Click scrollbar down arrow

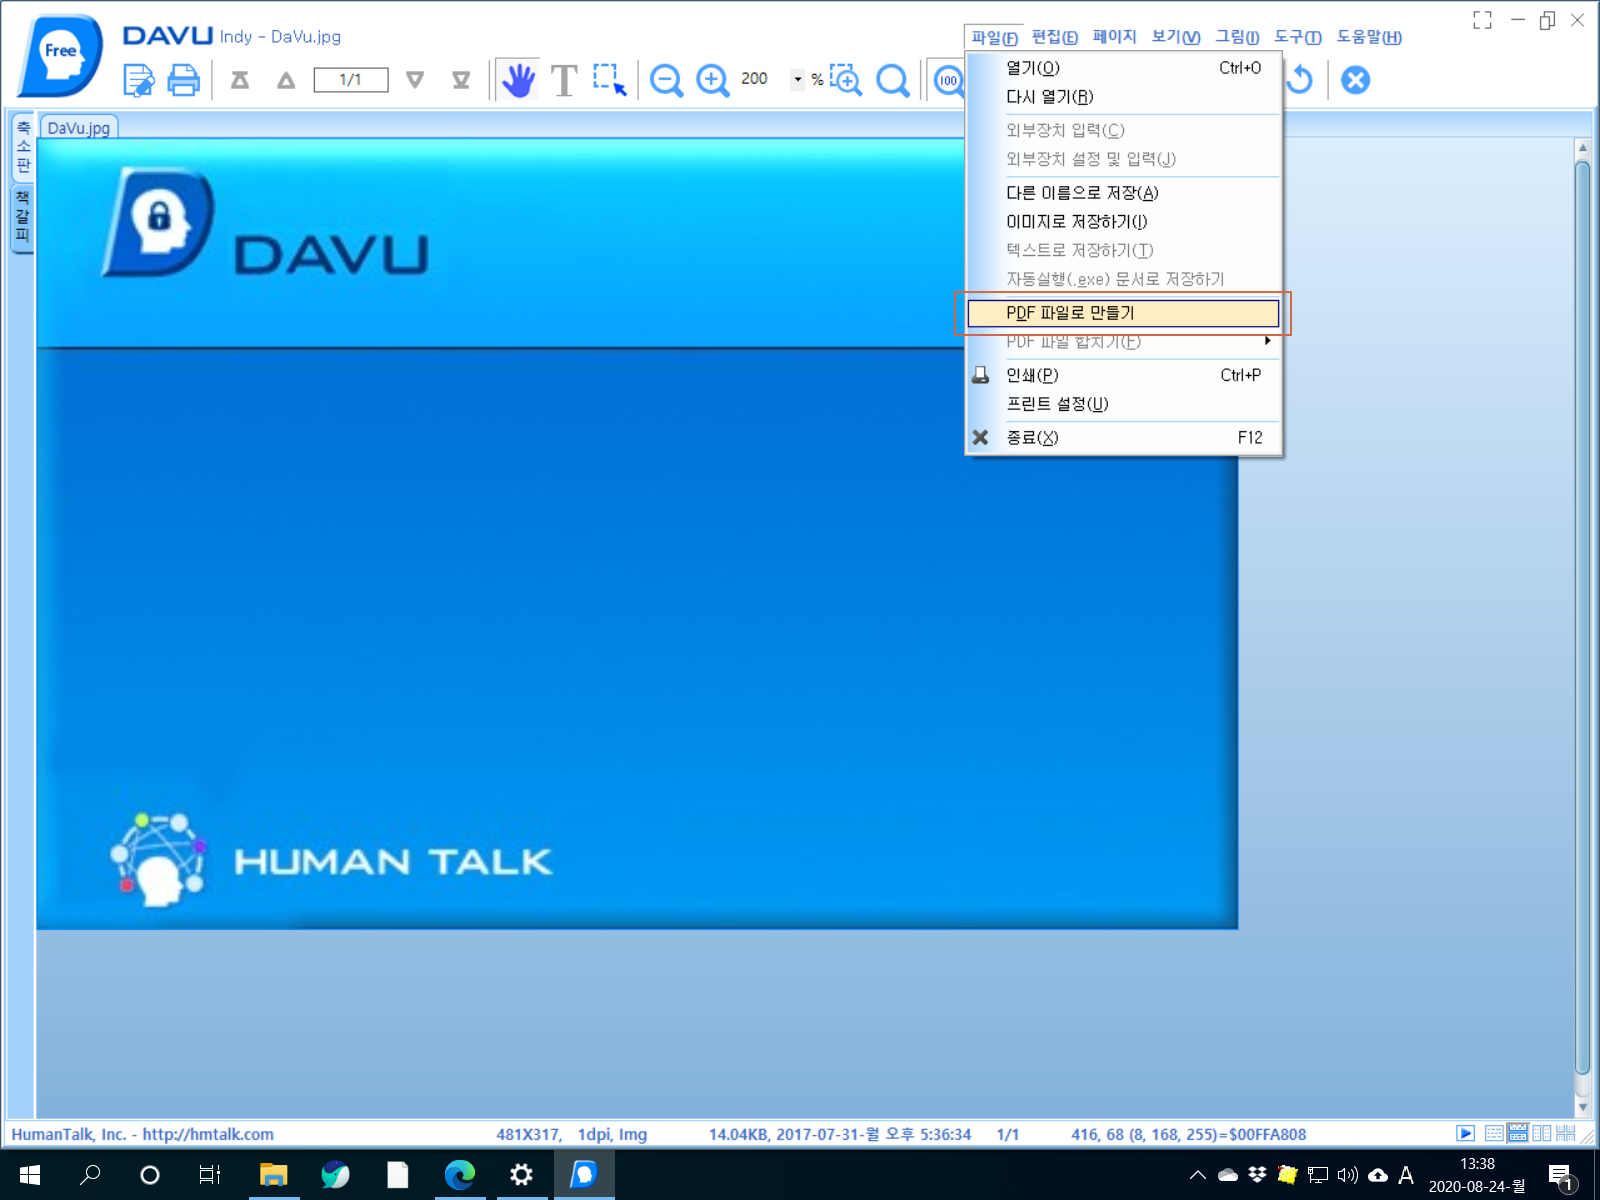click(x=1582, y=1107)
